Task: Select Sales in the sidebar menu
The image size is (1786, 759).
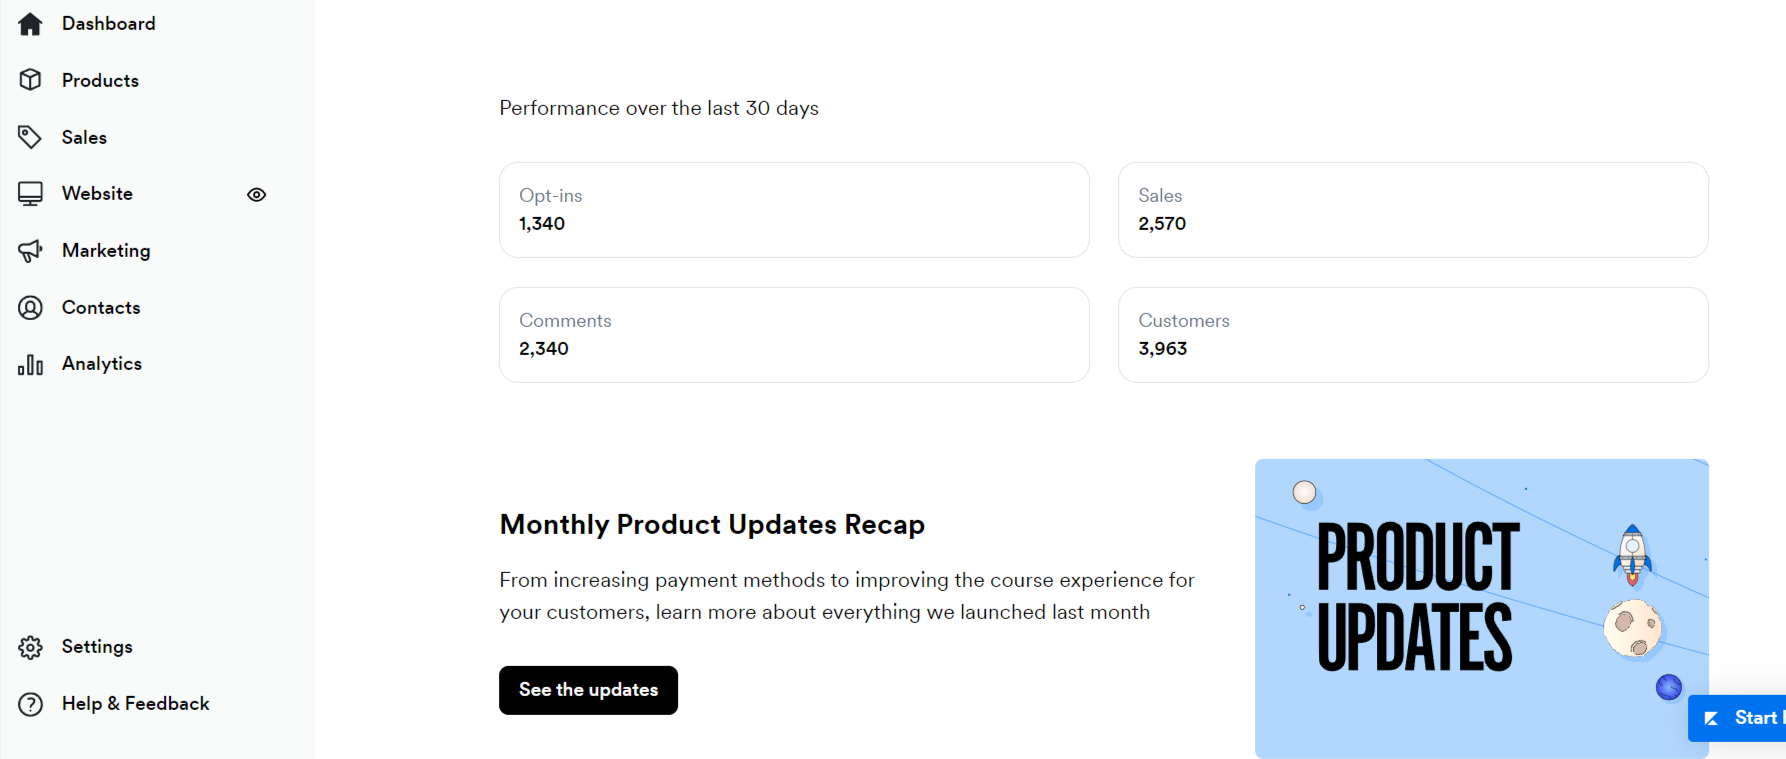Action: [x=84, y=137]
